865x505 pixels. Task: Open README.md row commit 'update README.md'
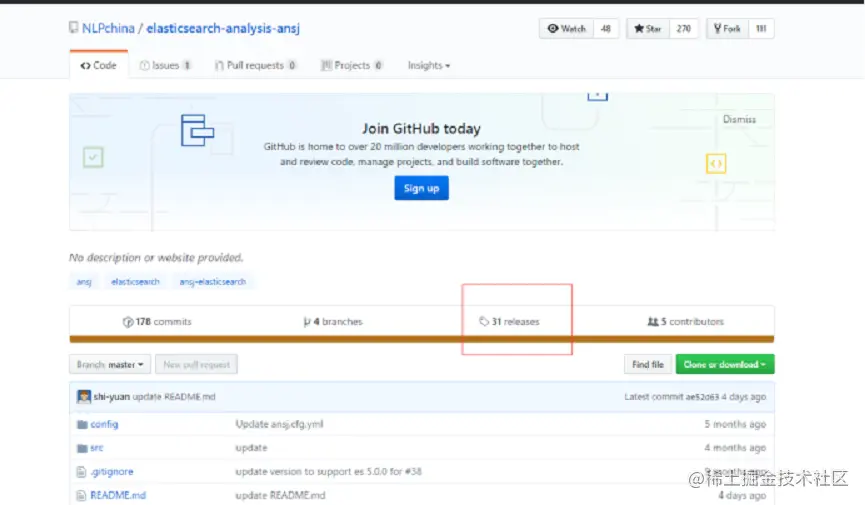point(280,495)
